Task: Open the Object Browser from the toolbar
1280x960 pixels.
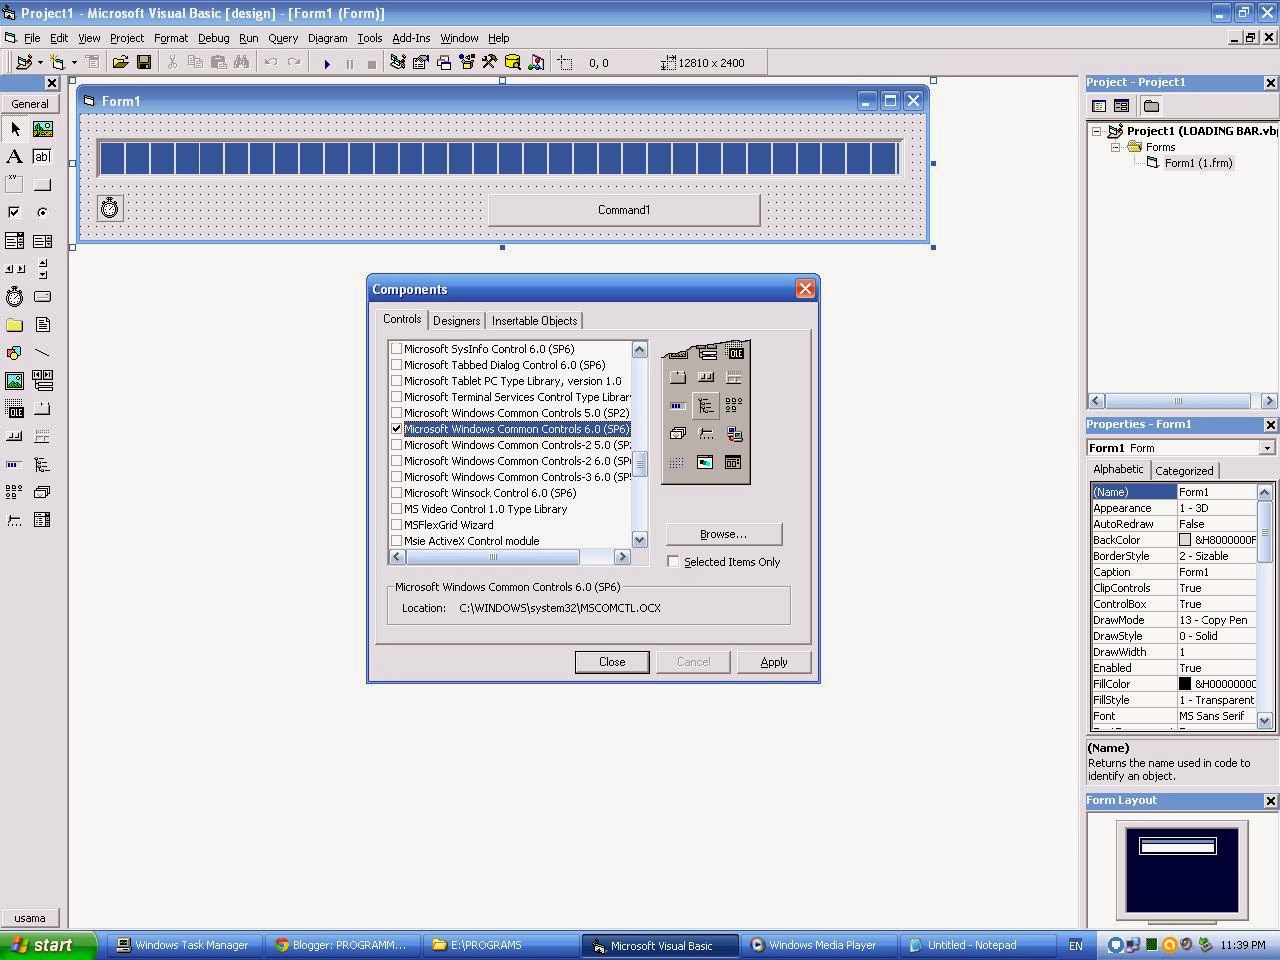Action: [x=466, y=63]
